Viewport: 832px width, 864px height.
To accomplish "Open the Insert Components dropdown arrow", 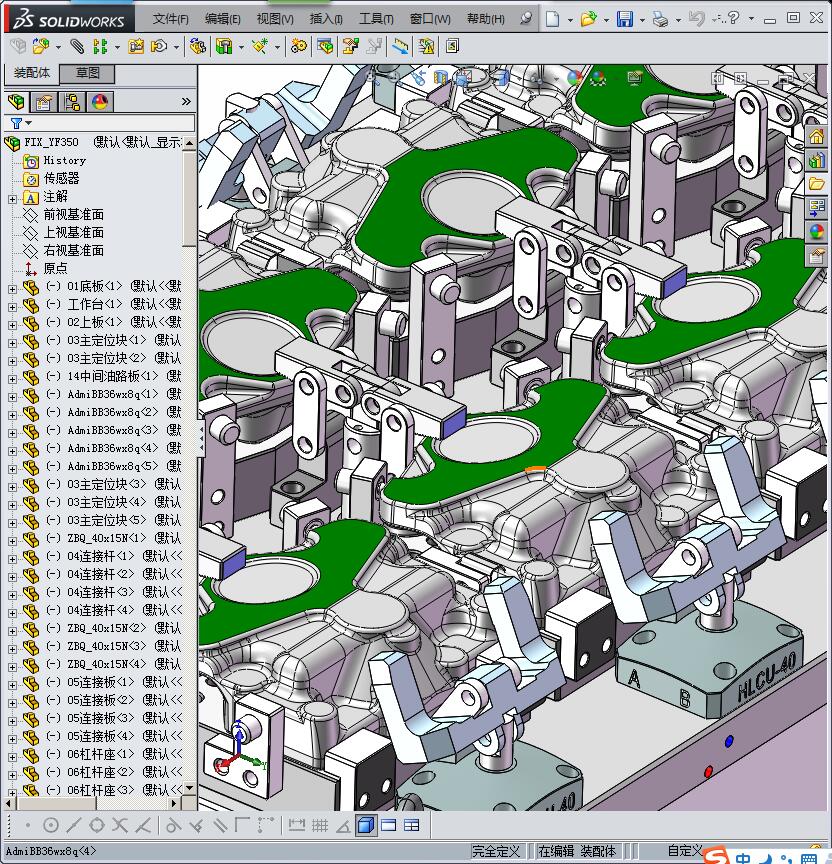I will click(x=58, y=47).
